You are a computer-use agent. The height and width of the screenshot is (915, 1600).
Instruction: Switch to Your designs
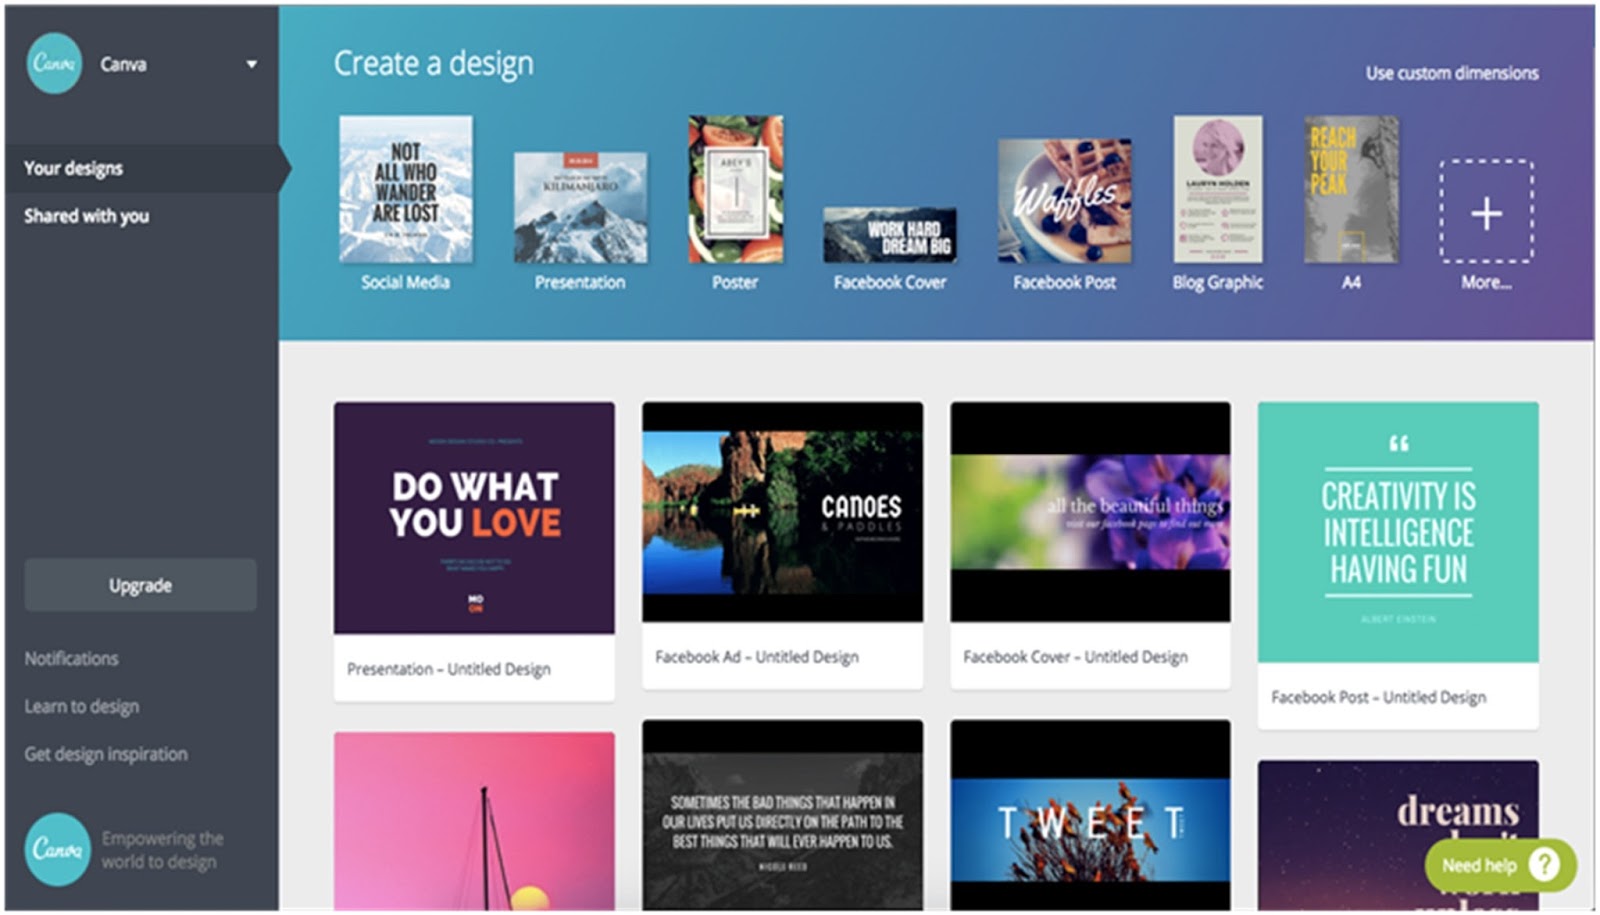pyautogui.click(x=72, y=168)
